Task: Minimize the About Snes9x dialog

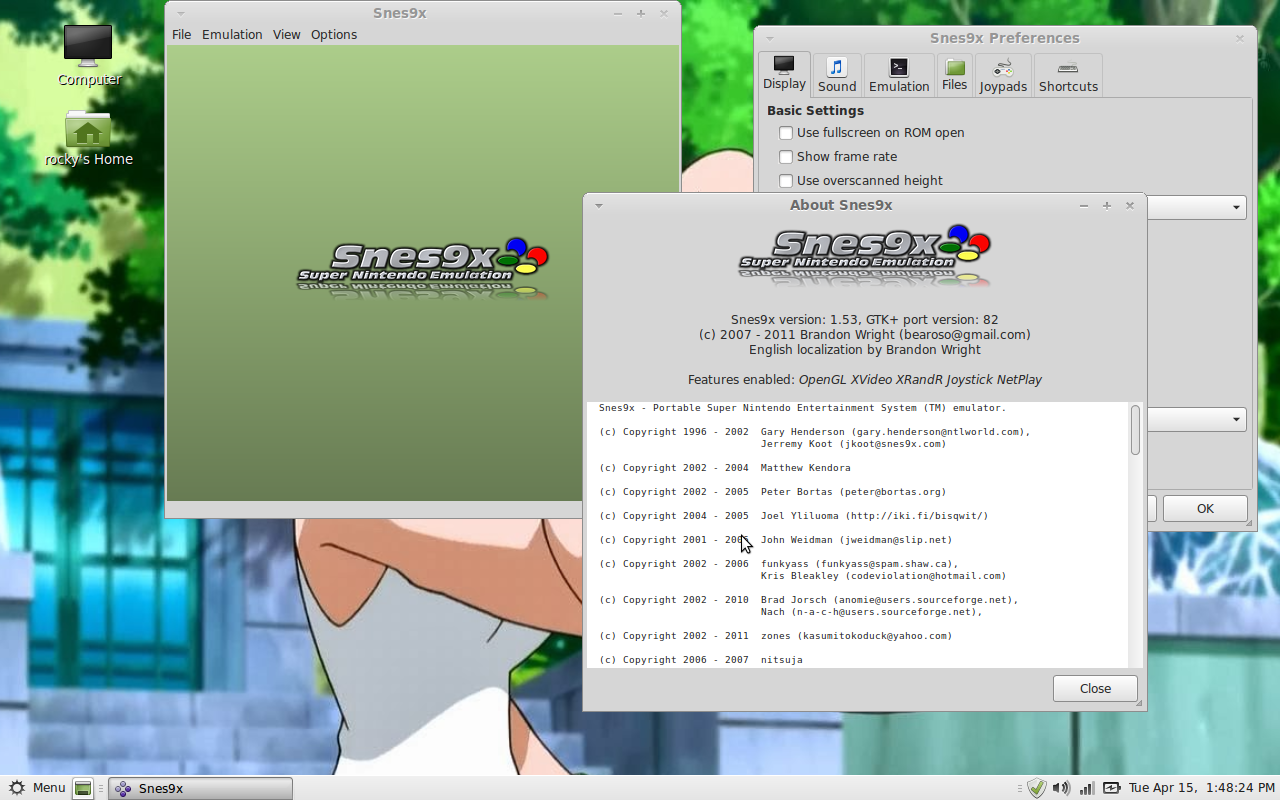Action: coord(1084,205)
